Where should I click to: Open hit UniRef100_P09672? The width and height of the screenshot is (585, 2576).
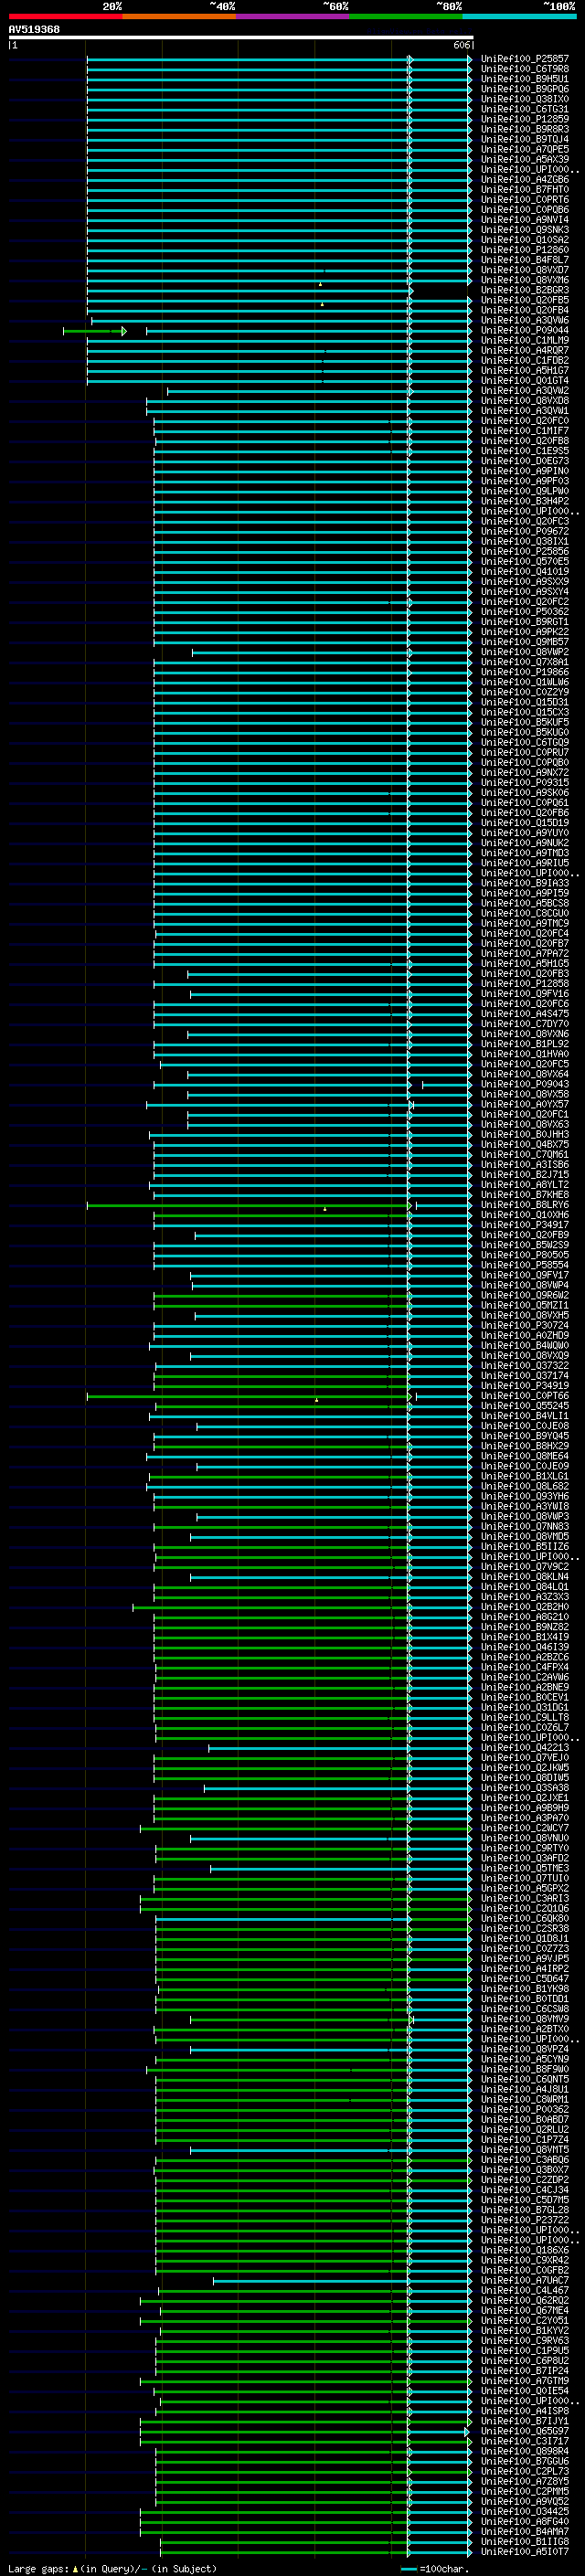click(x=524, y=531)
